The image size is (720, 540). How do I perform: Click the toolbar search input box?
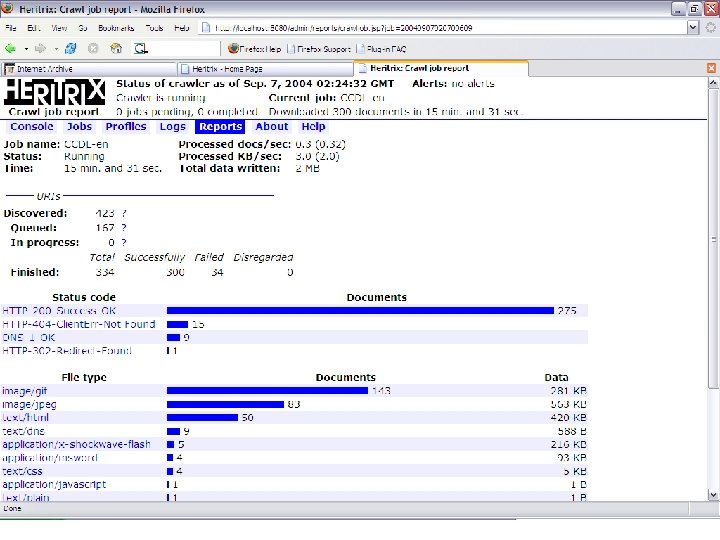tap(185, 48)
